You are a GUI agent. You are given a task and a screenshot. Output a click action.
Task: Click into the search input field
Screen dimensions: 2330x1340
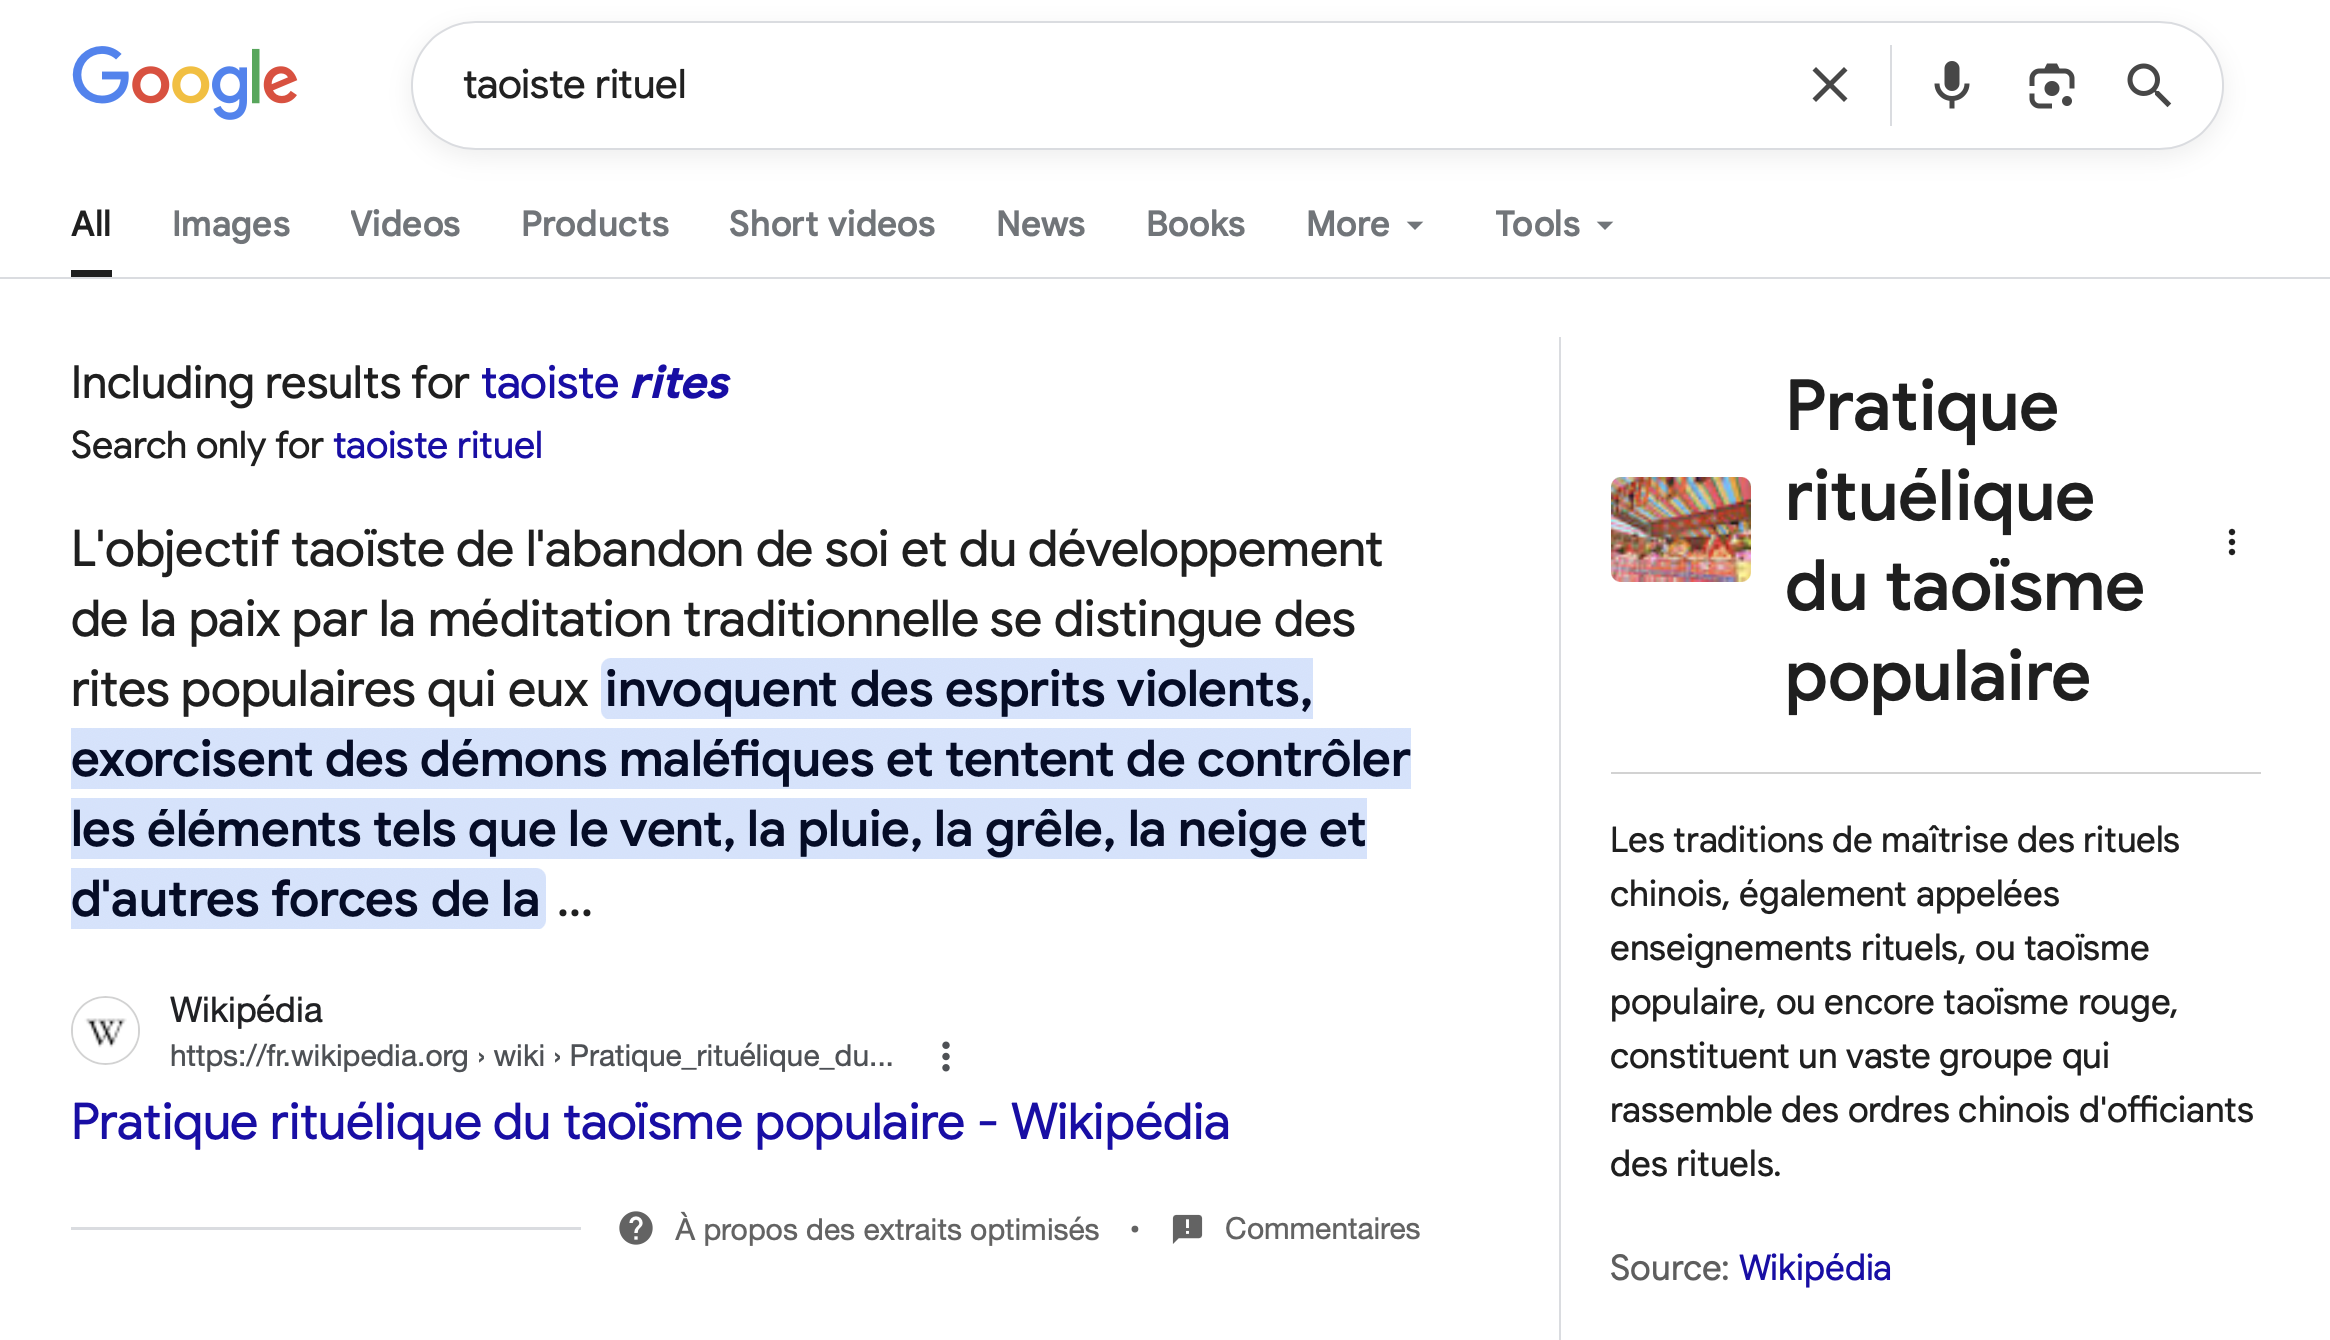(1100, 85)
